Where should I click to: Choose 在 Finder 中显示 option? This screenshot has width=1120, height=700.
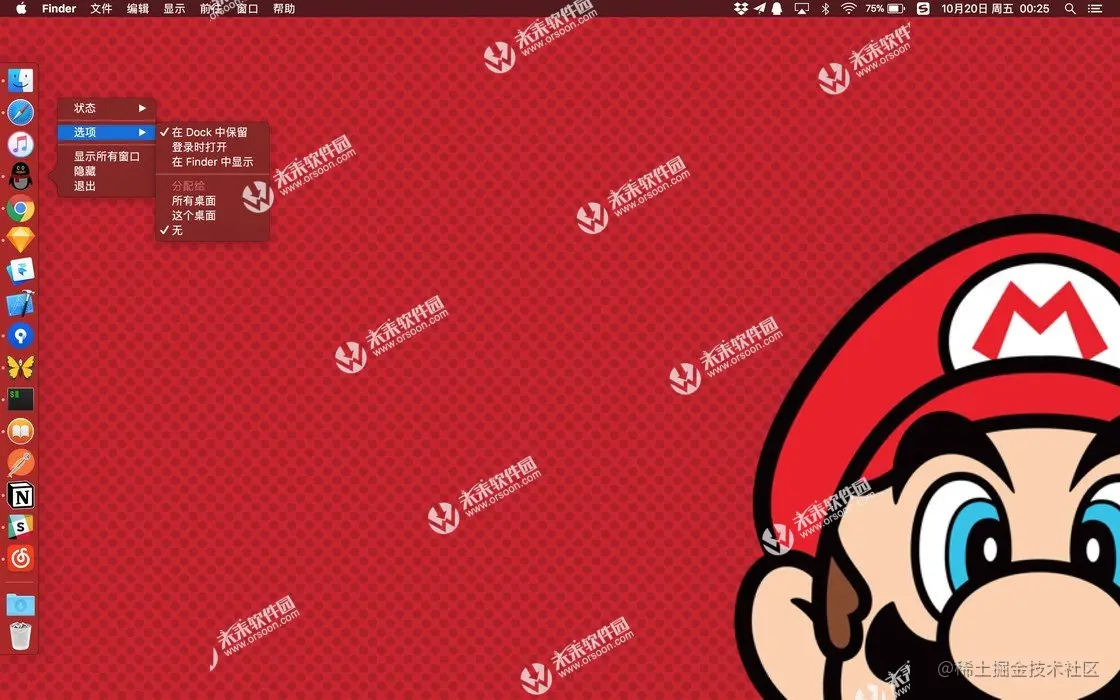point(212,162)
